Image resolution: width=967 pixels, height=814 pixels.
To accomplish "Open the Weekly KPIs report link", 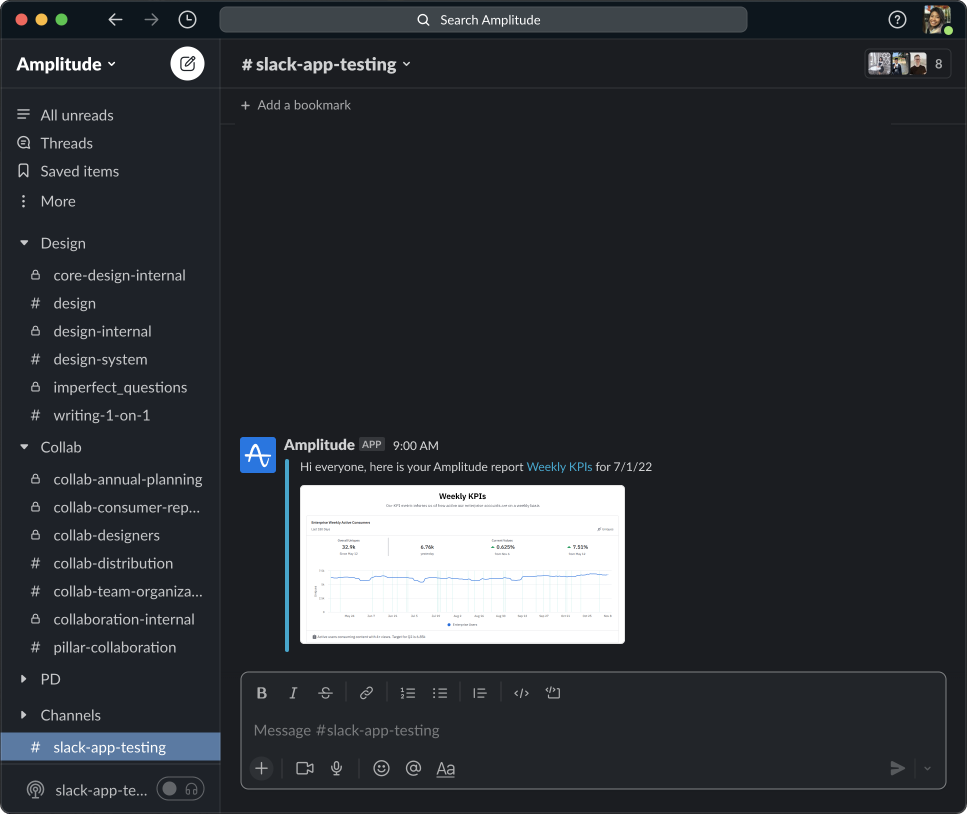I will (x=560, y=466).
